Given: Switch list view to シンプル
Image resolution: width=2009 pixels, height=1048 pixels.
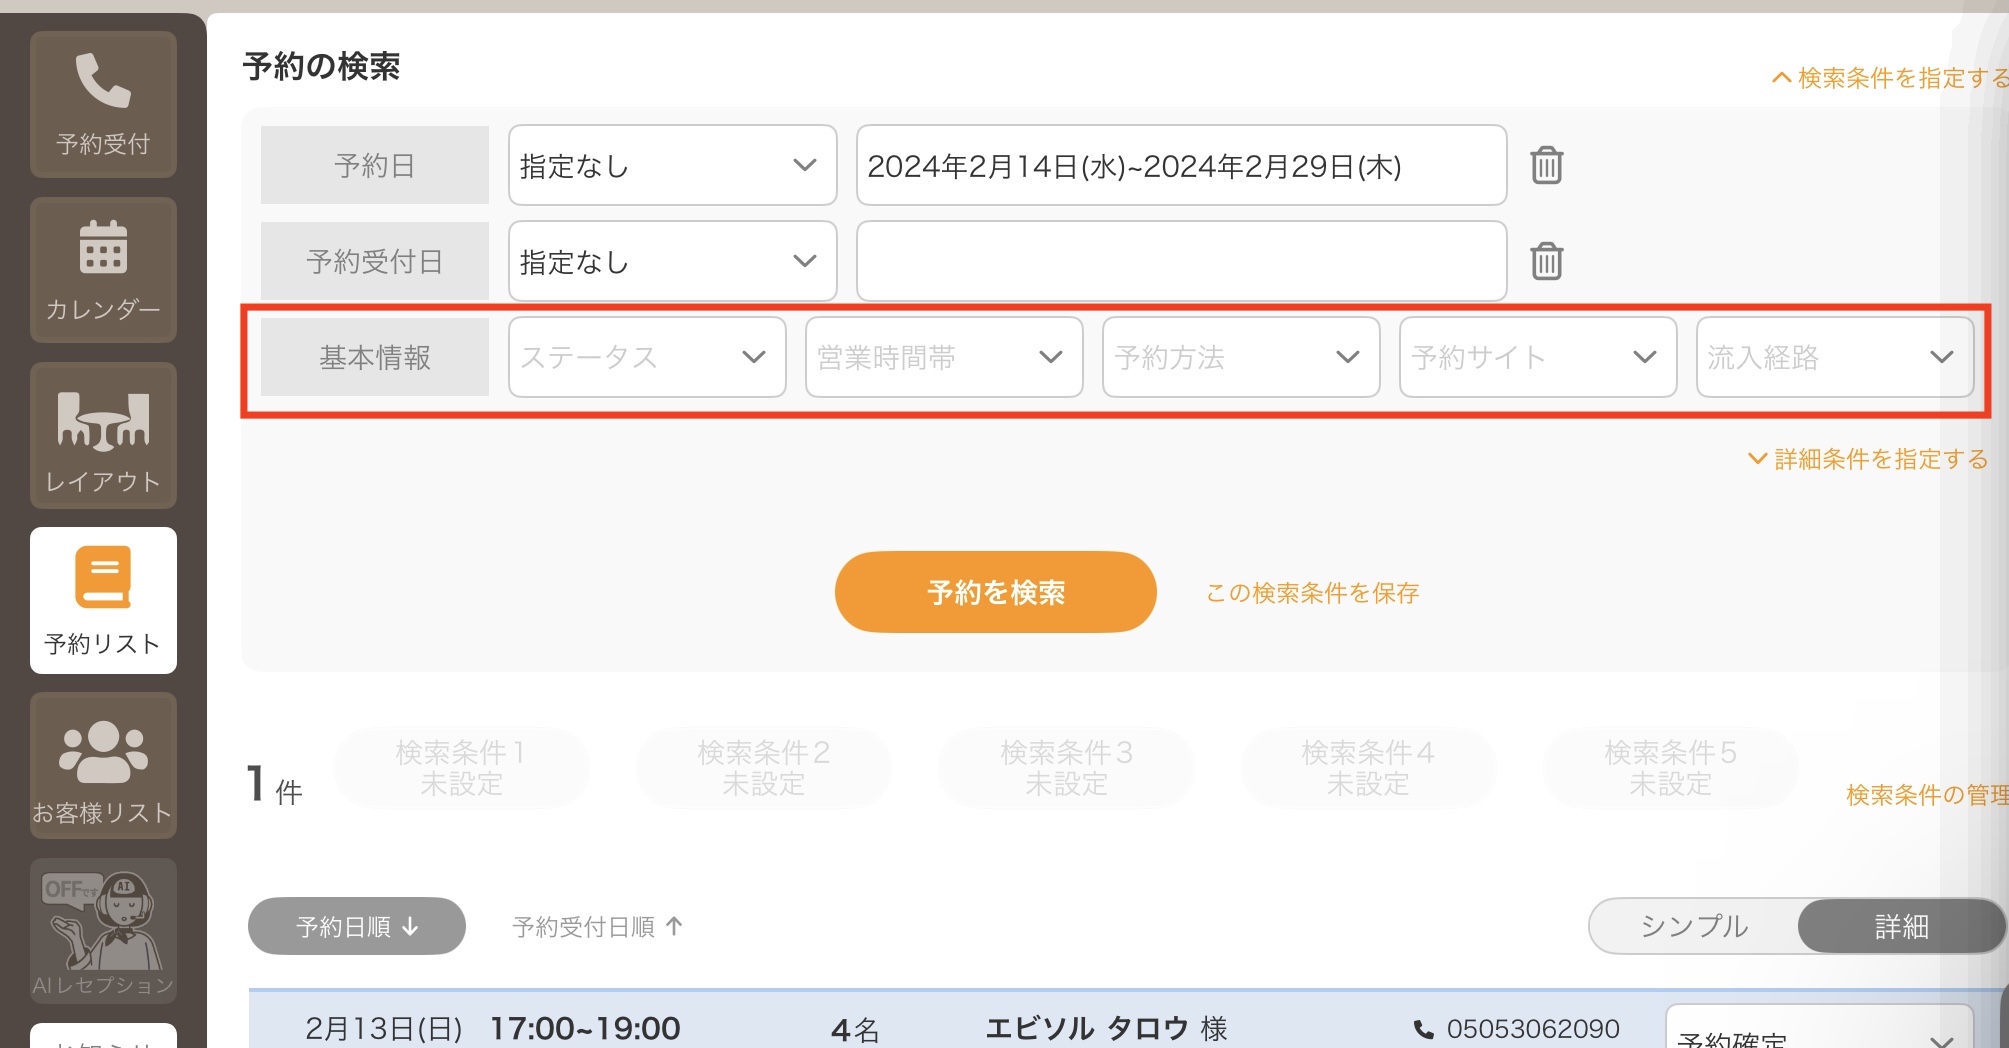Looking at the screenshot, I should coord(1694,926).
